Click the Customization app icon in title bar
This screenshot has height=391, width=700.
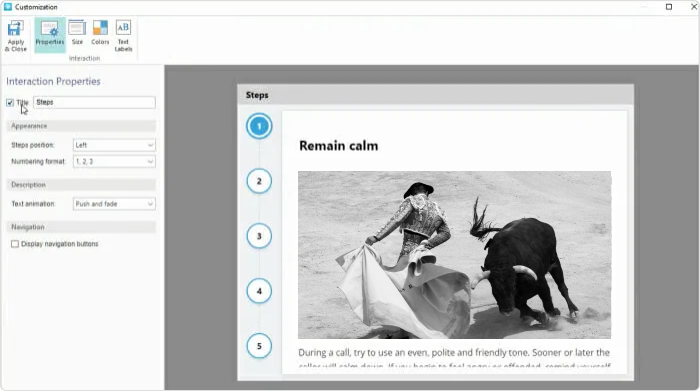pos(8,7)
